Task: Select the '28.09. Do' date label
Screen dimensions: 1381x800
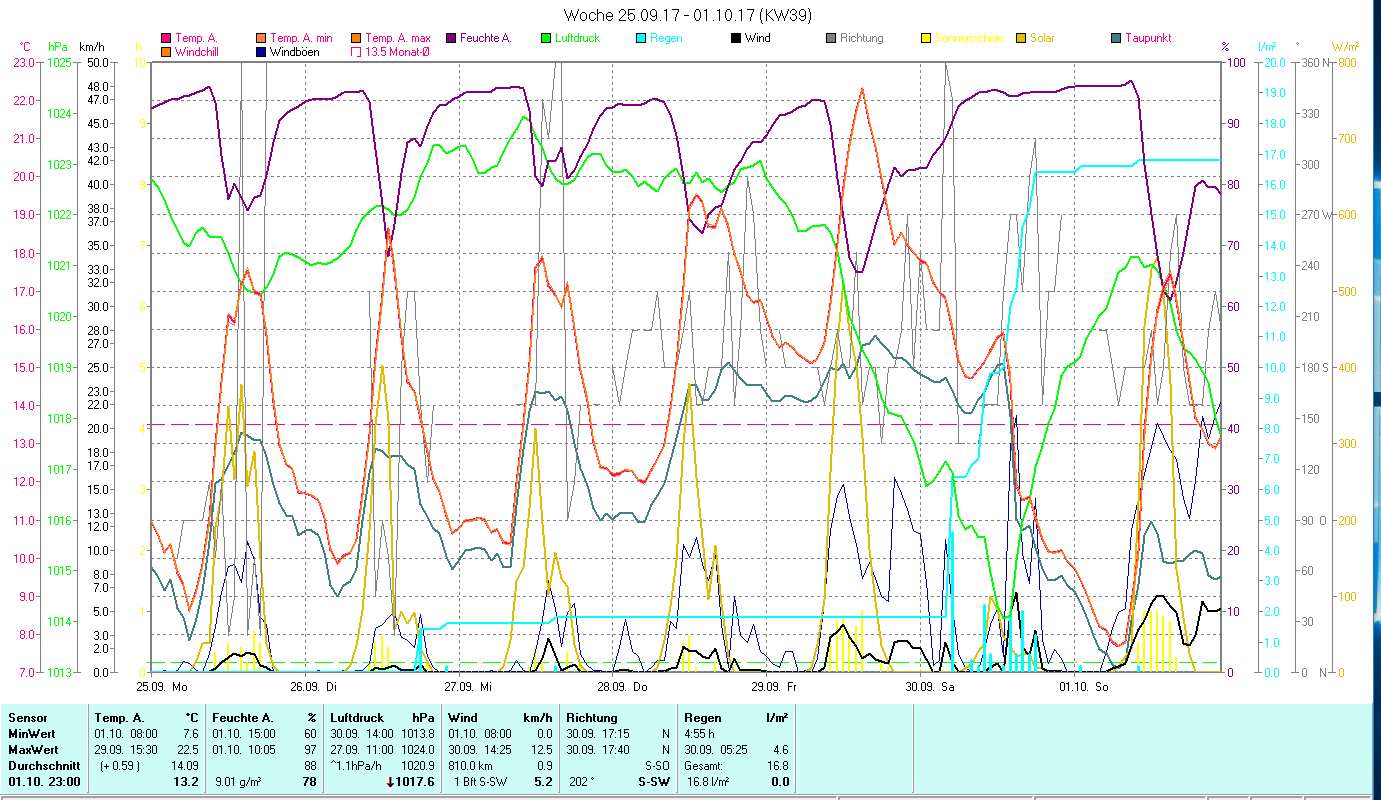Action: [x=623, y=687]
